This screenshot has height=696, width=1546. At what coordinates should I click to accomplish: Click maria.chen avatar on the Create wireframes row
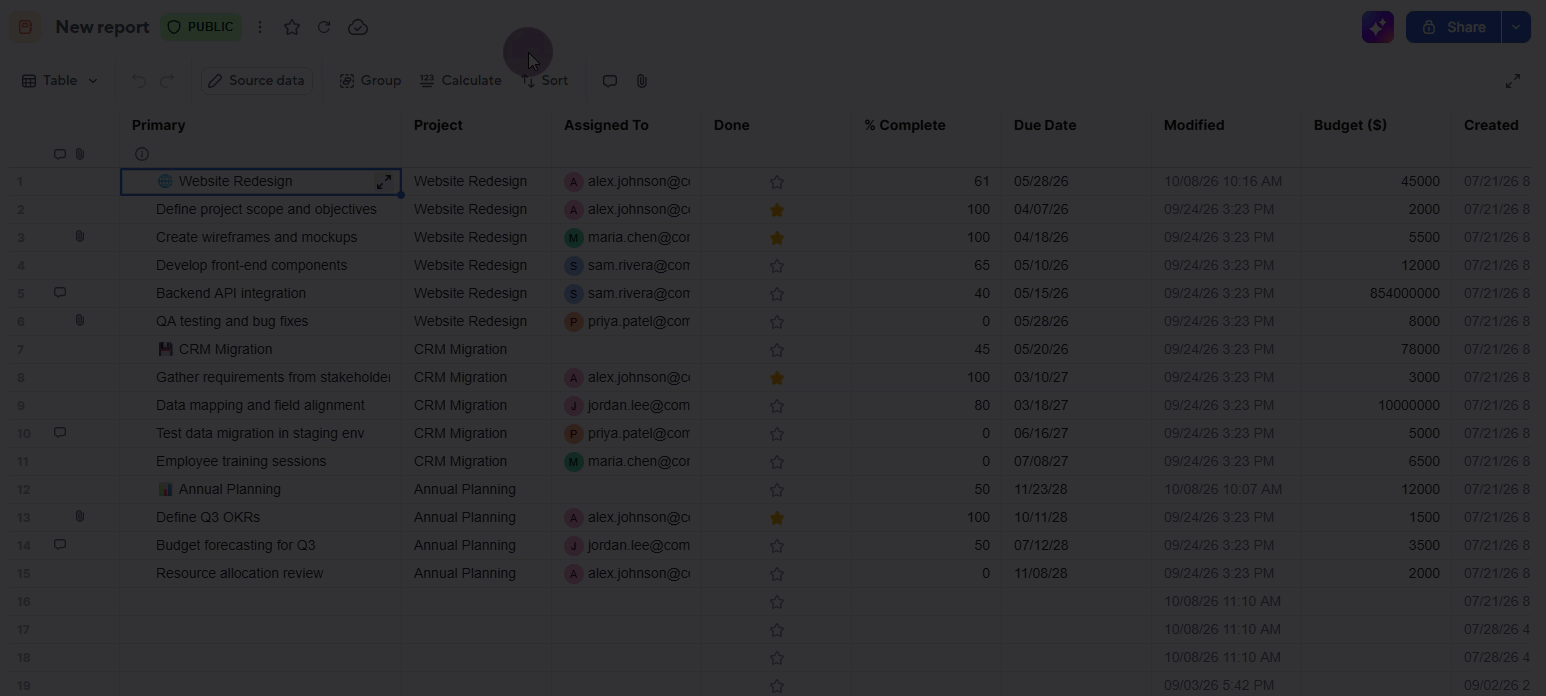(573, 238)
